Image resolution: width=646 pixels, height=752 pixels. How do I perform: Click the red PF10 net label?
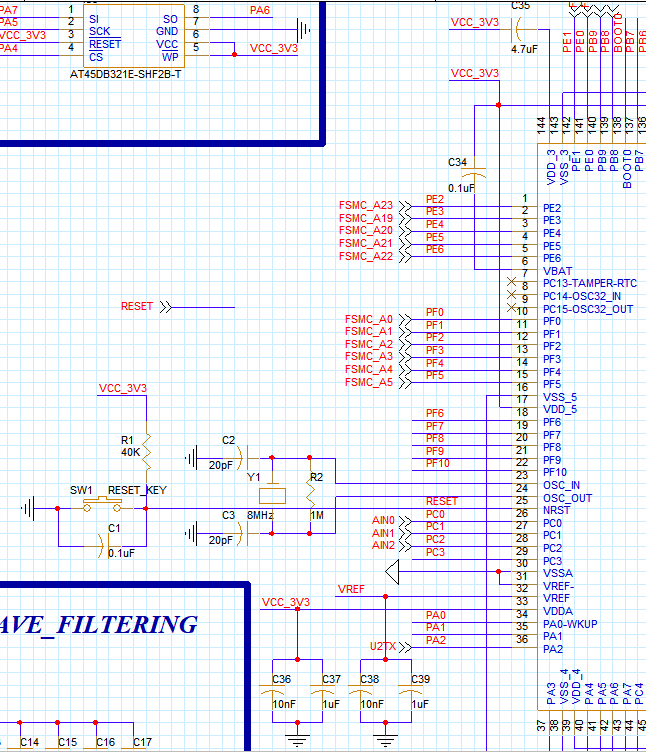coord(438,463)
